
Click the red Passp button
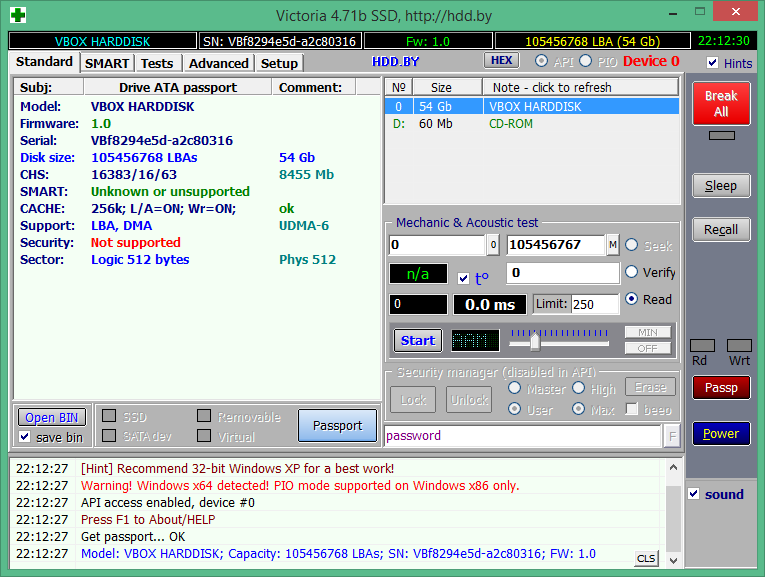721,388
